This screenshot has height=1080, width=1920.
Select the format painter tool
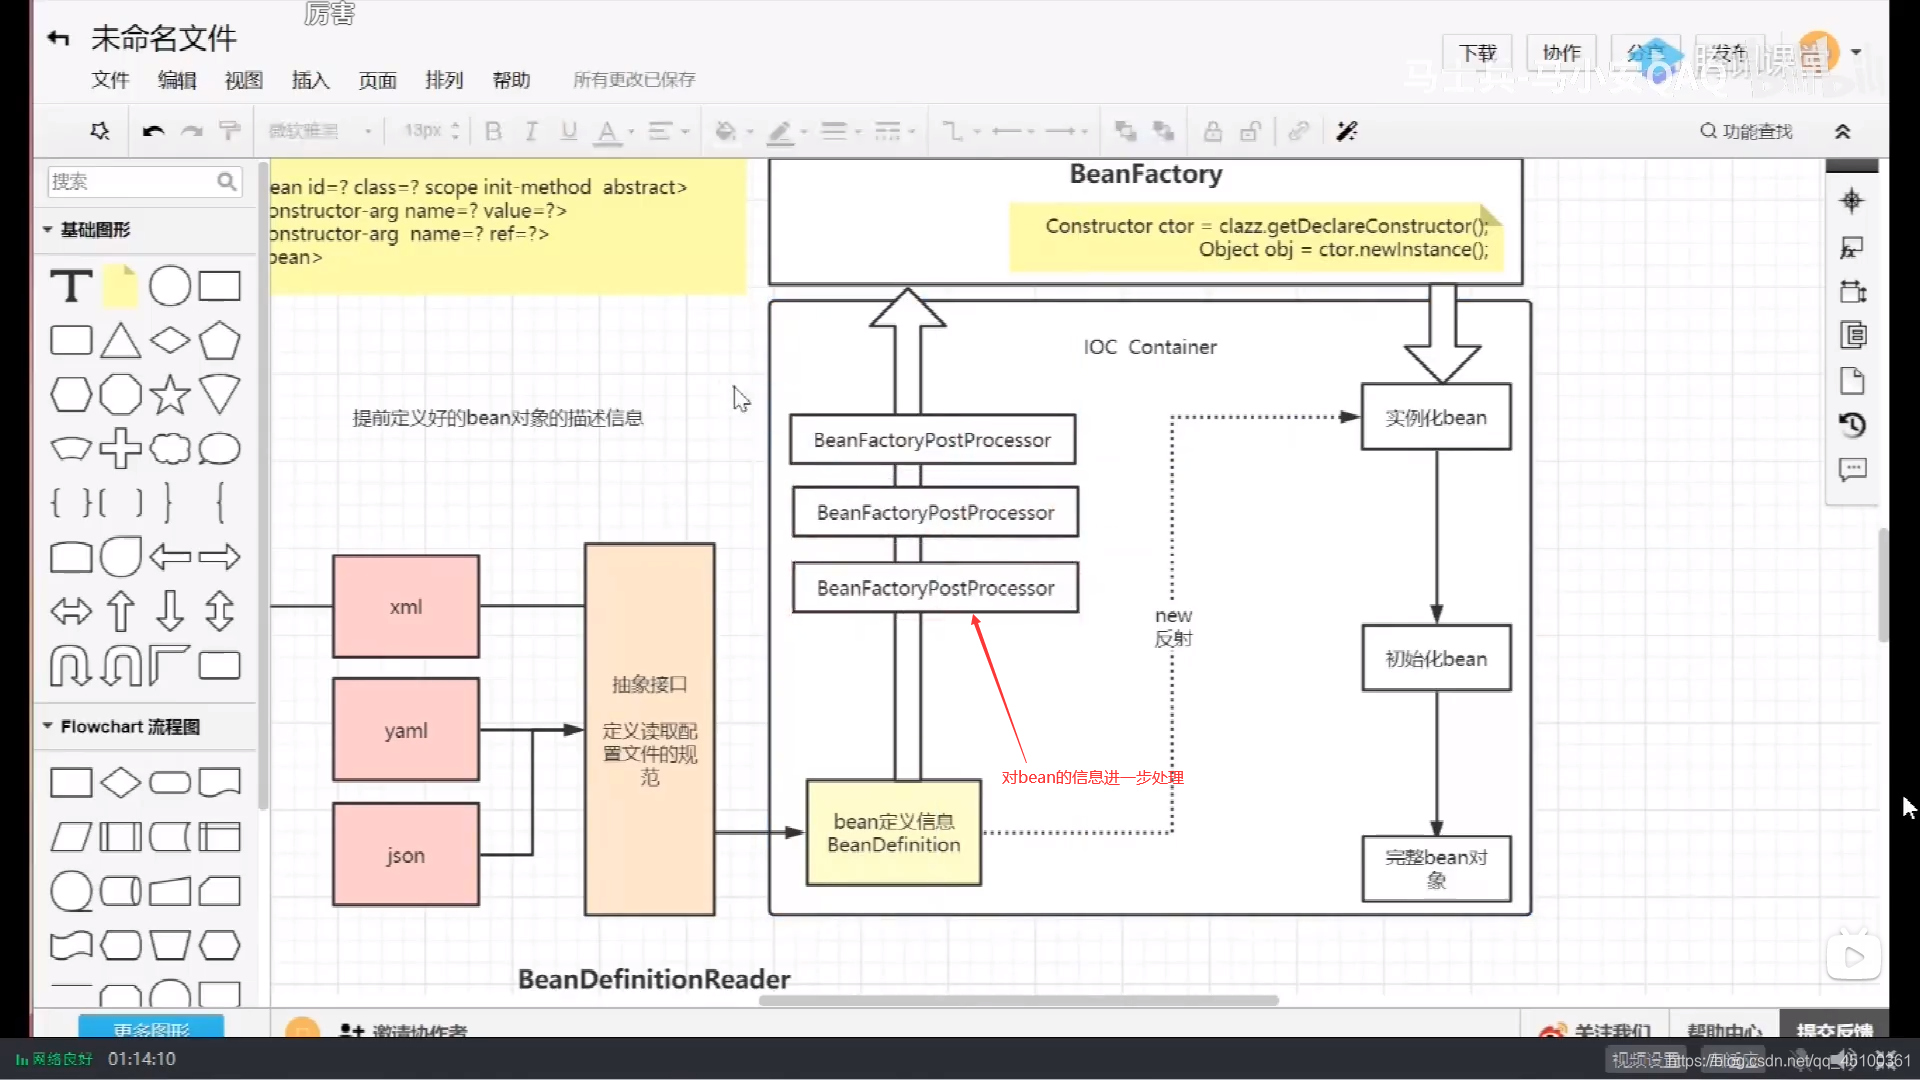(x=230, y=131)
